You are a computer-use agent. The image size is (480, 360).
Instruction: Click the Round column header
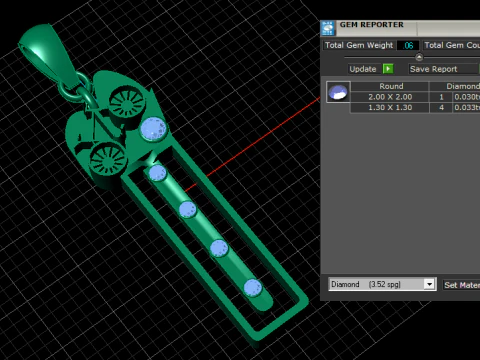coord(391,86)
